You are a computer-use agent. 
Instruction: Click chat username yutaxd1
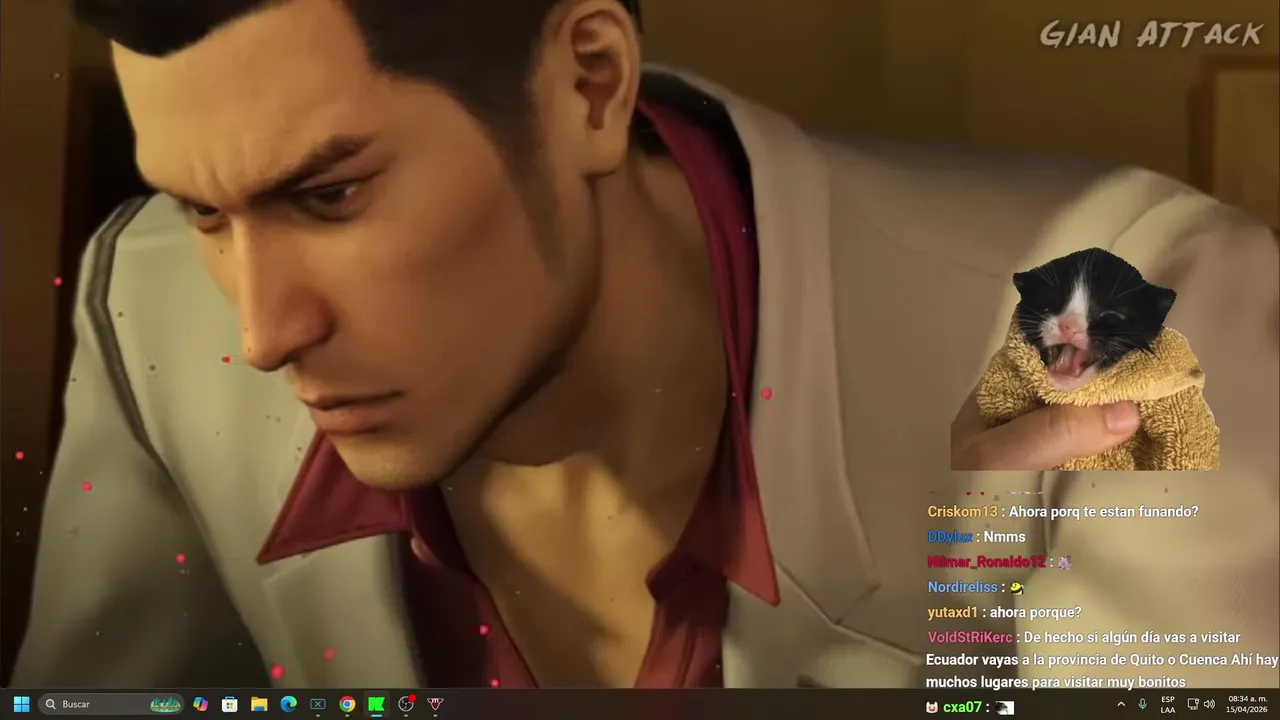952,612
